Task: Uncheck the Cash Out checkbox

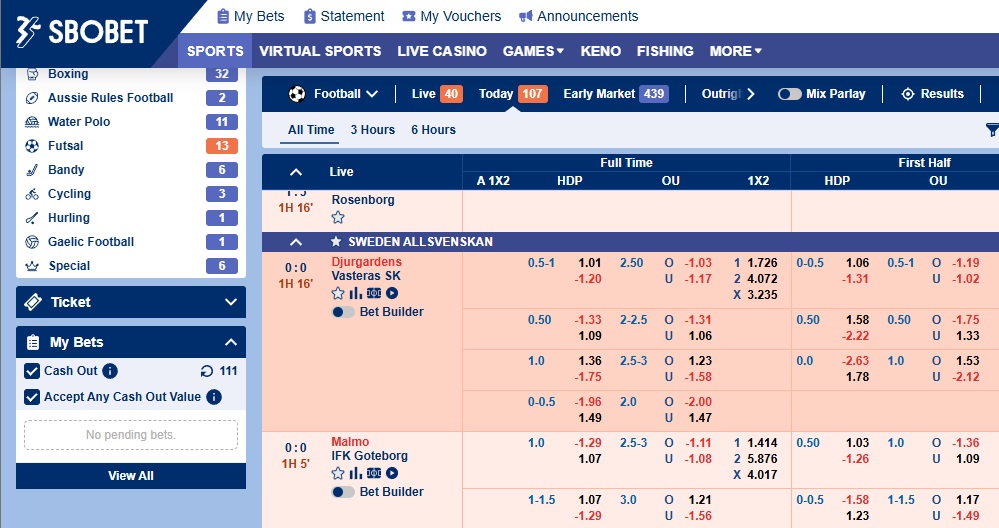Action: (x=32, y=371)
